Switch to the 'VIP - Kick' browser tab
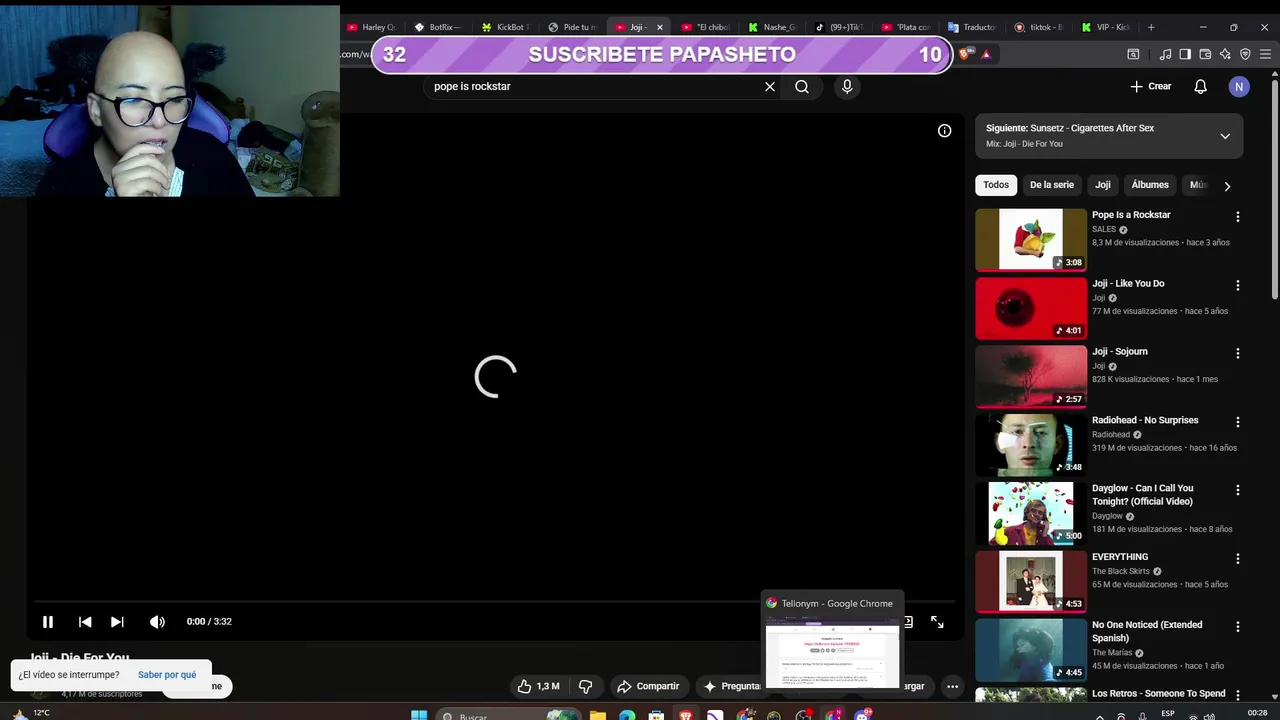The image size is (1280, 720). coord(1108,27)
